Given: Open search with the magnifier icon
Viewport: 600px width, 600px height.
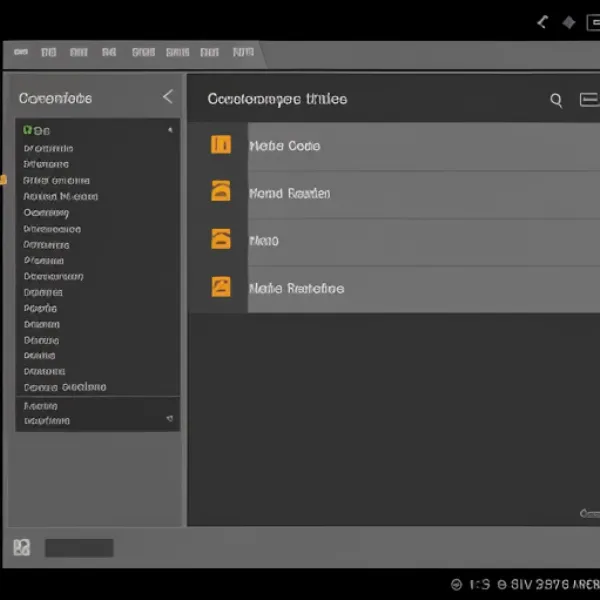Looking at the screenshot, I should [x=556, y=101].
